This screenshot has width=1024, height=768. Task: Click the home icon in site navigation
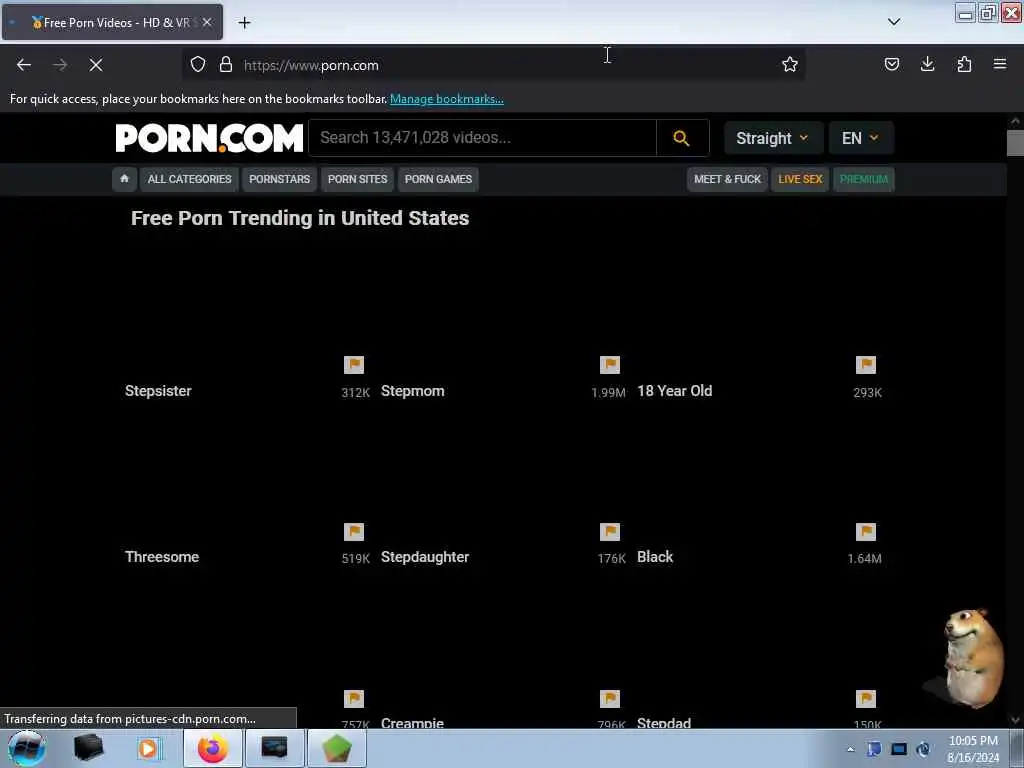pyautogui.click(x=124, y=179)
